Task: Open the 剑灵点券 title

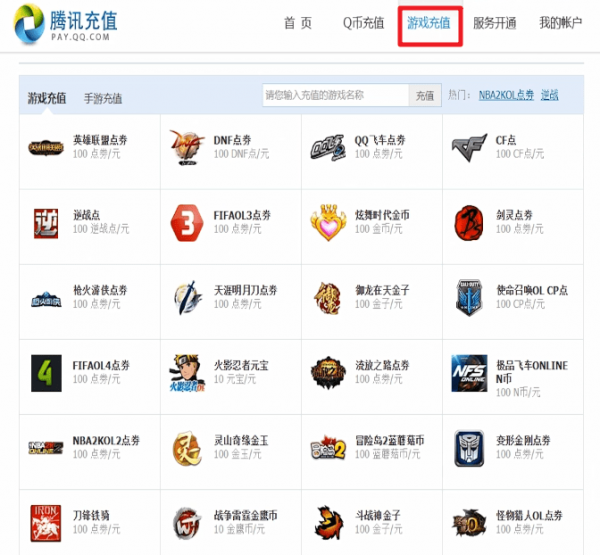Action: pos(514,215)
